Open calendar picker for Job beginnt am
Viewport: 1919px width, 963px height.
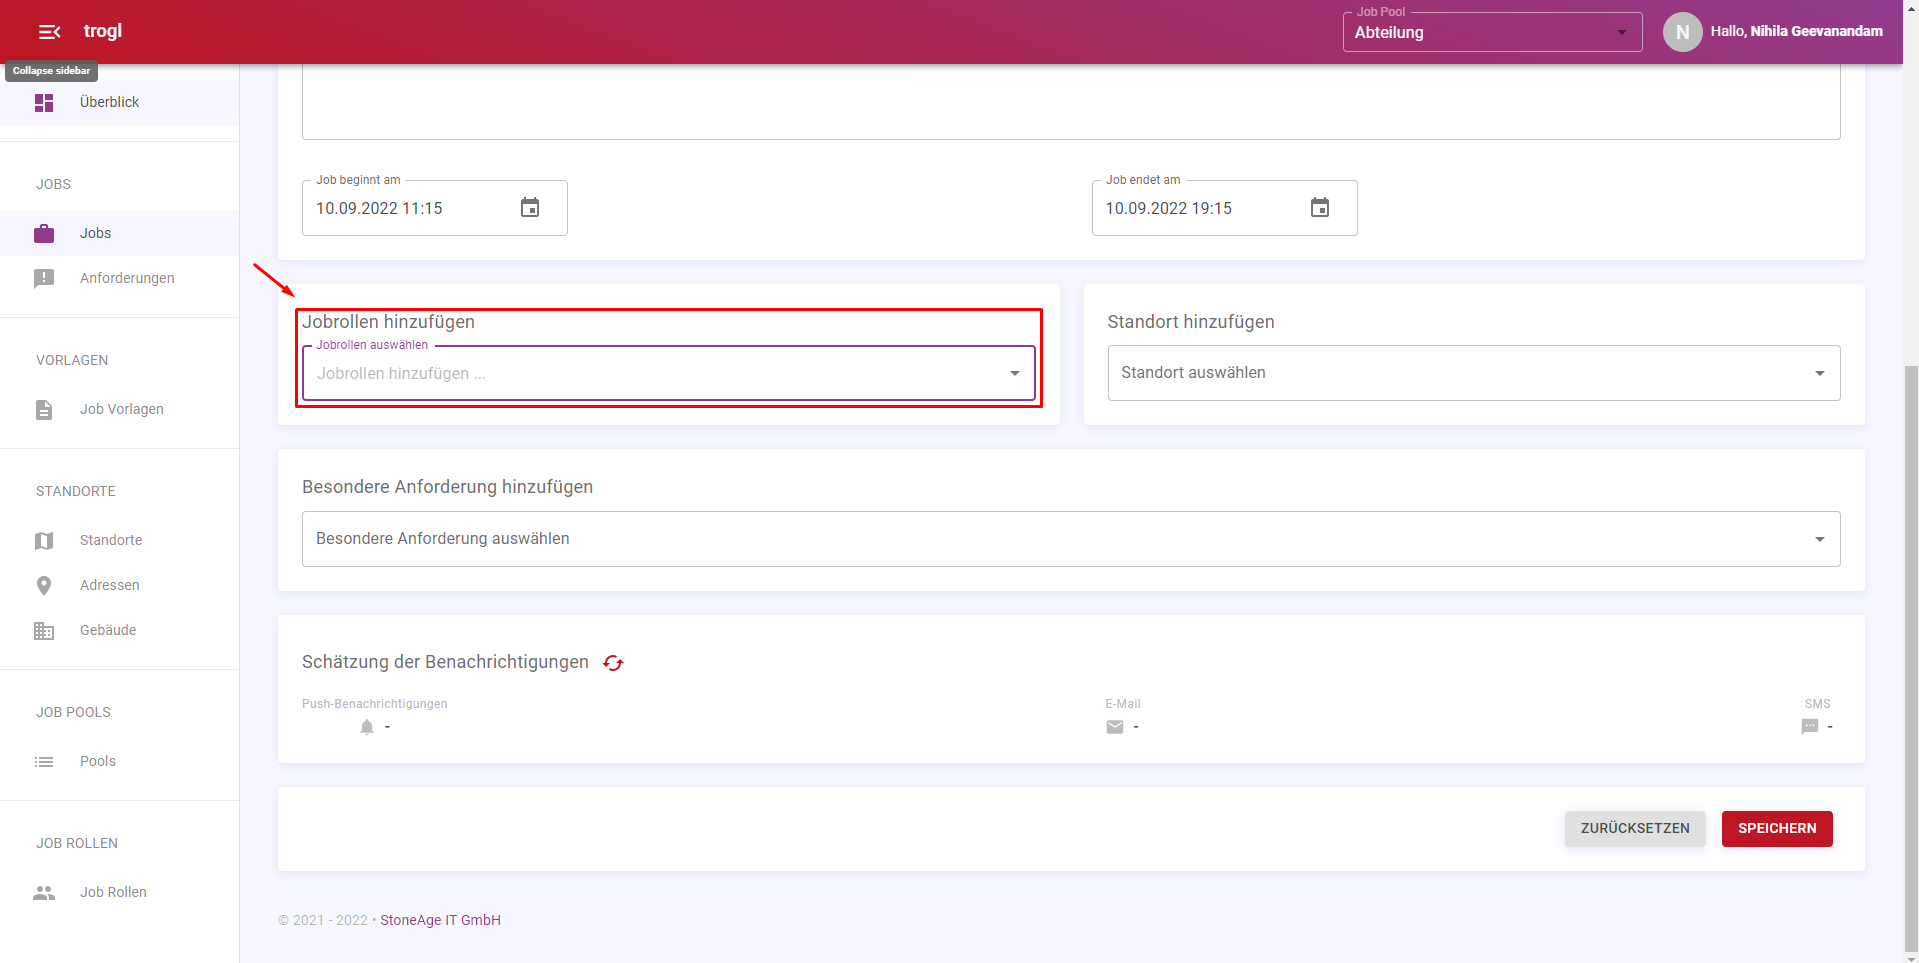[x=530, y=208]
